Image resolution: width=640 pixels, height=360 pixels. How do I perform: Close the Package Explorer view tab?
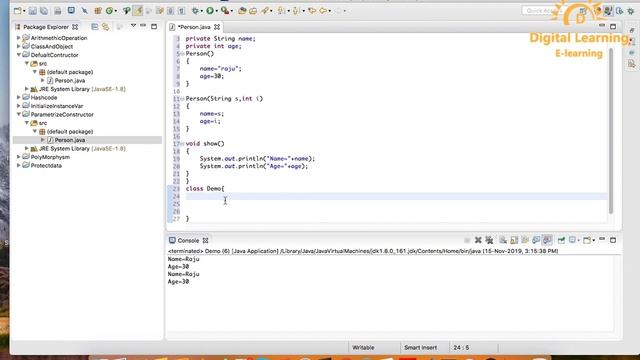coord(75,27)
